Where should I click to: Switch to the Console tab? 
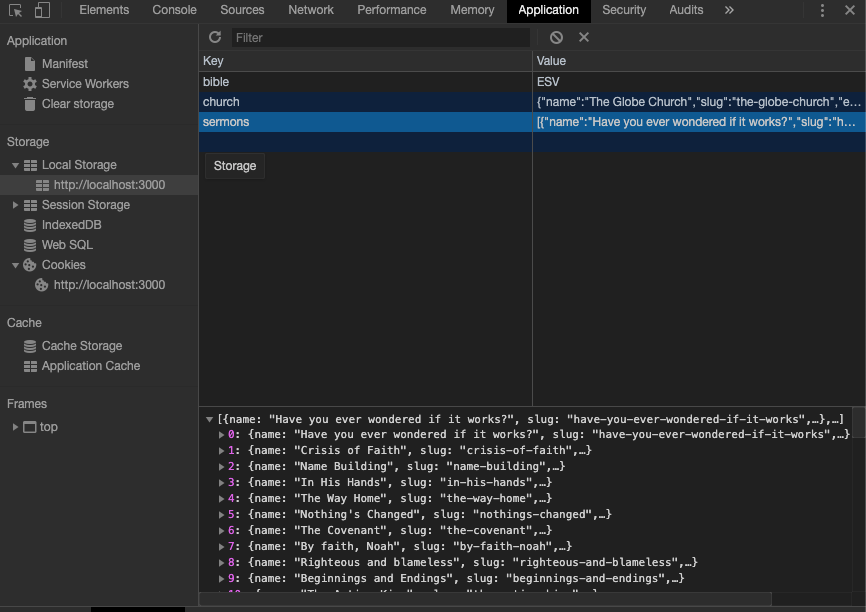175,10
